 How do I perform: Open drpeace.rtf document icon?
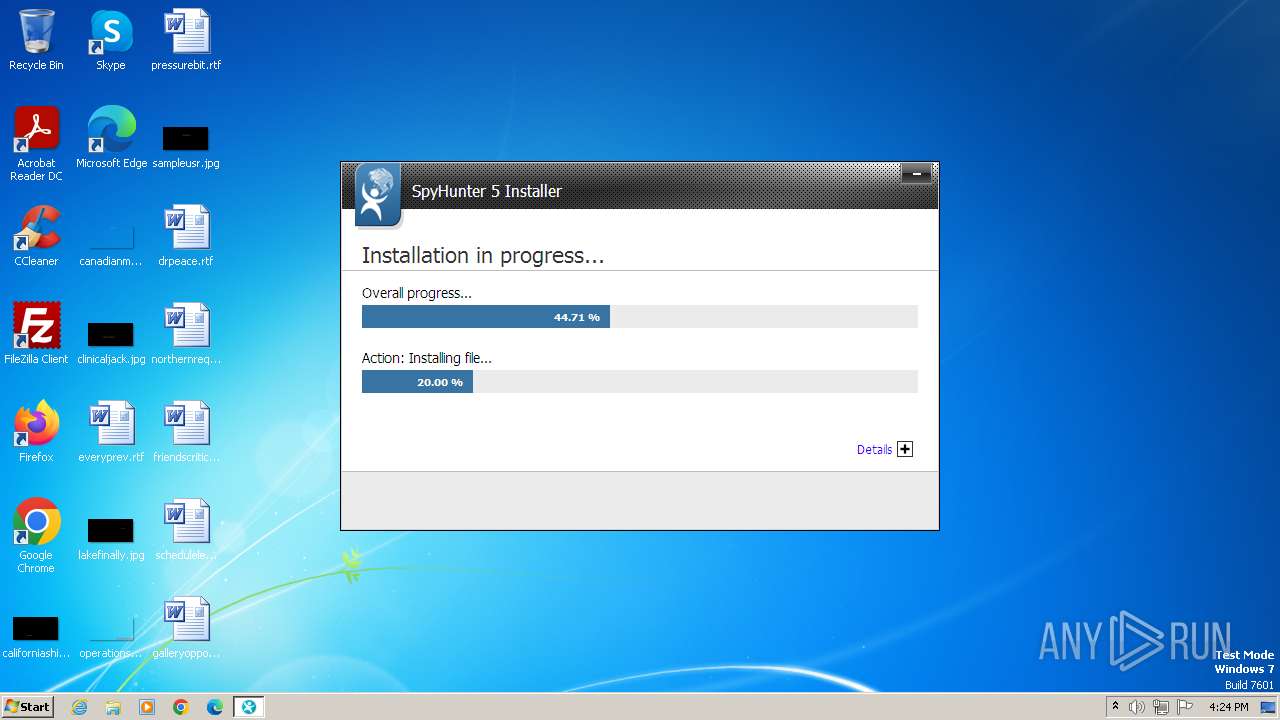click(186, 236)
